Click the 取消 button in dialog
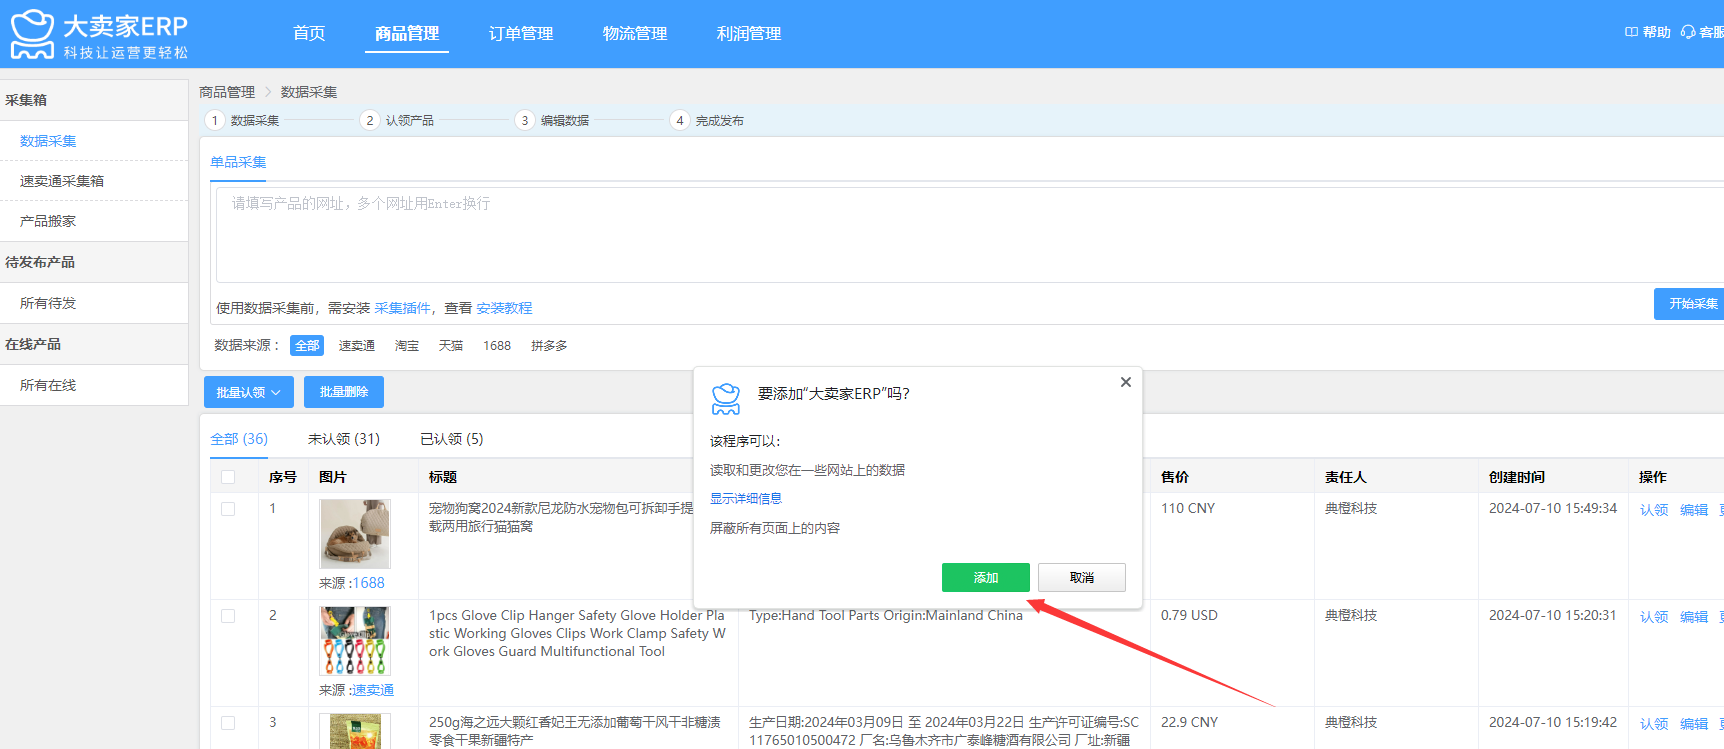This screenshot has width=1724, height=749. point(1082,577)
